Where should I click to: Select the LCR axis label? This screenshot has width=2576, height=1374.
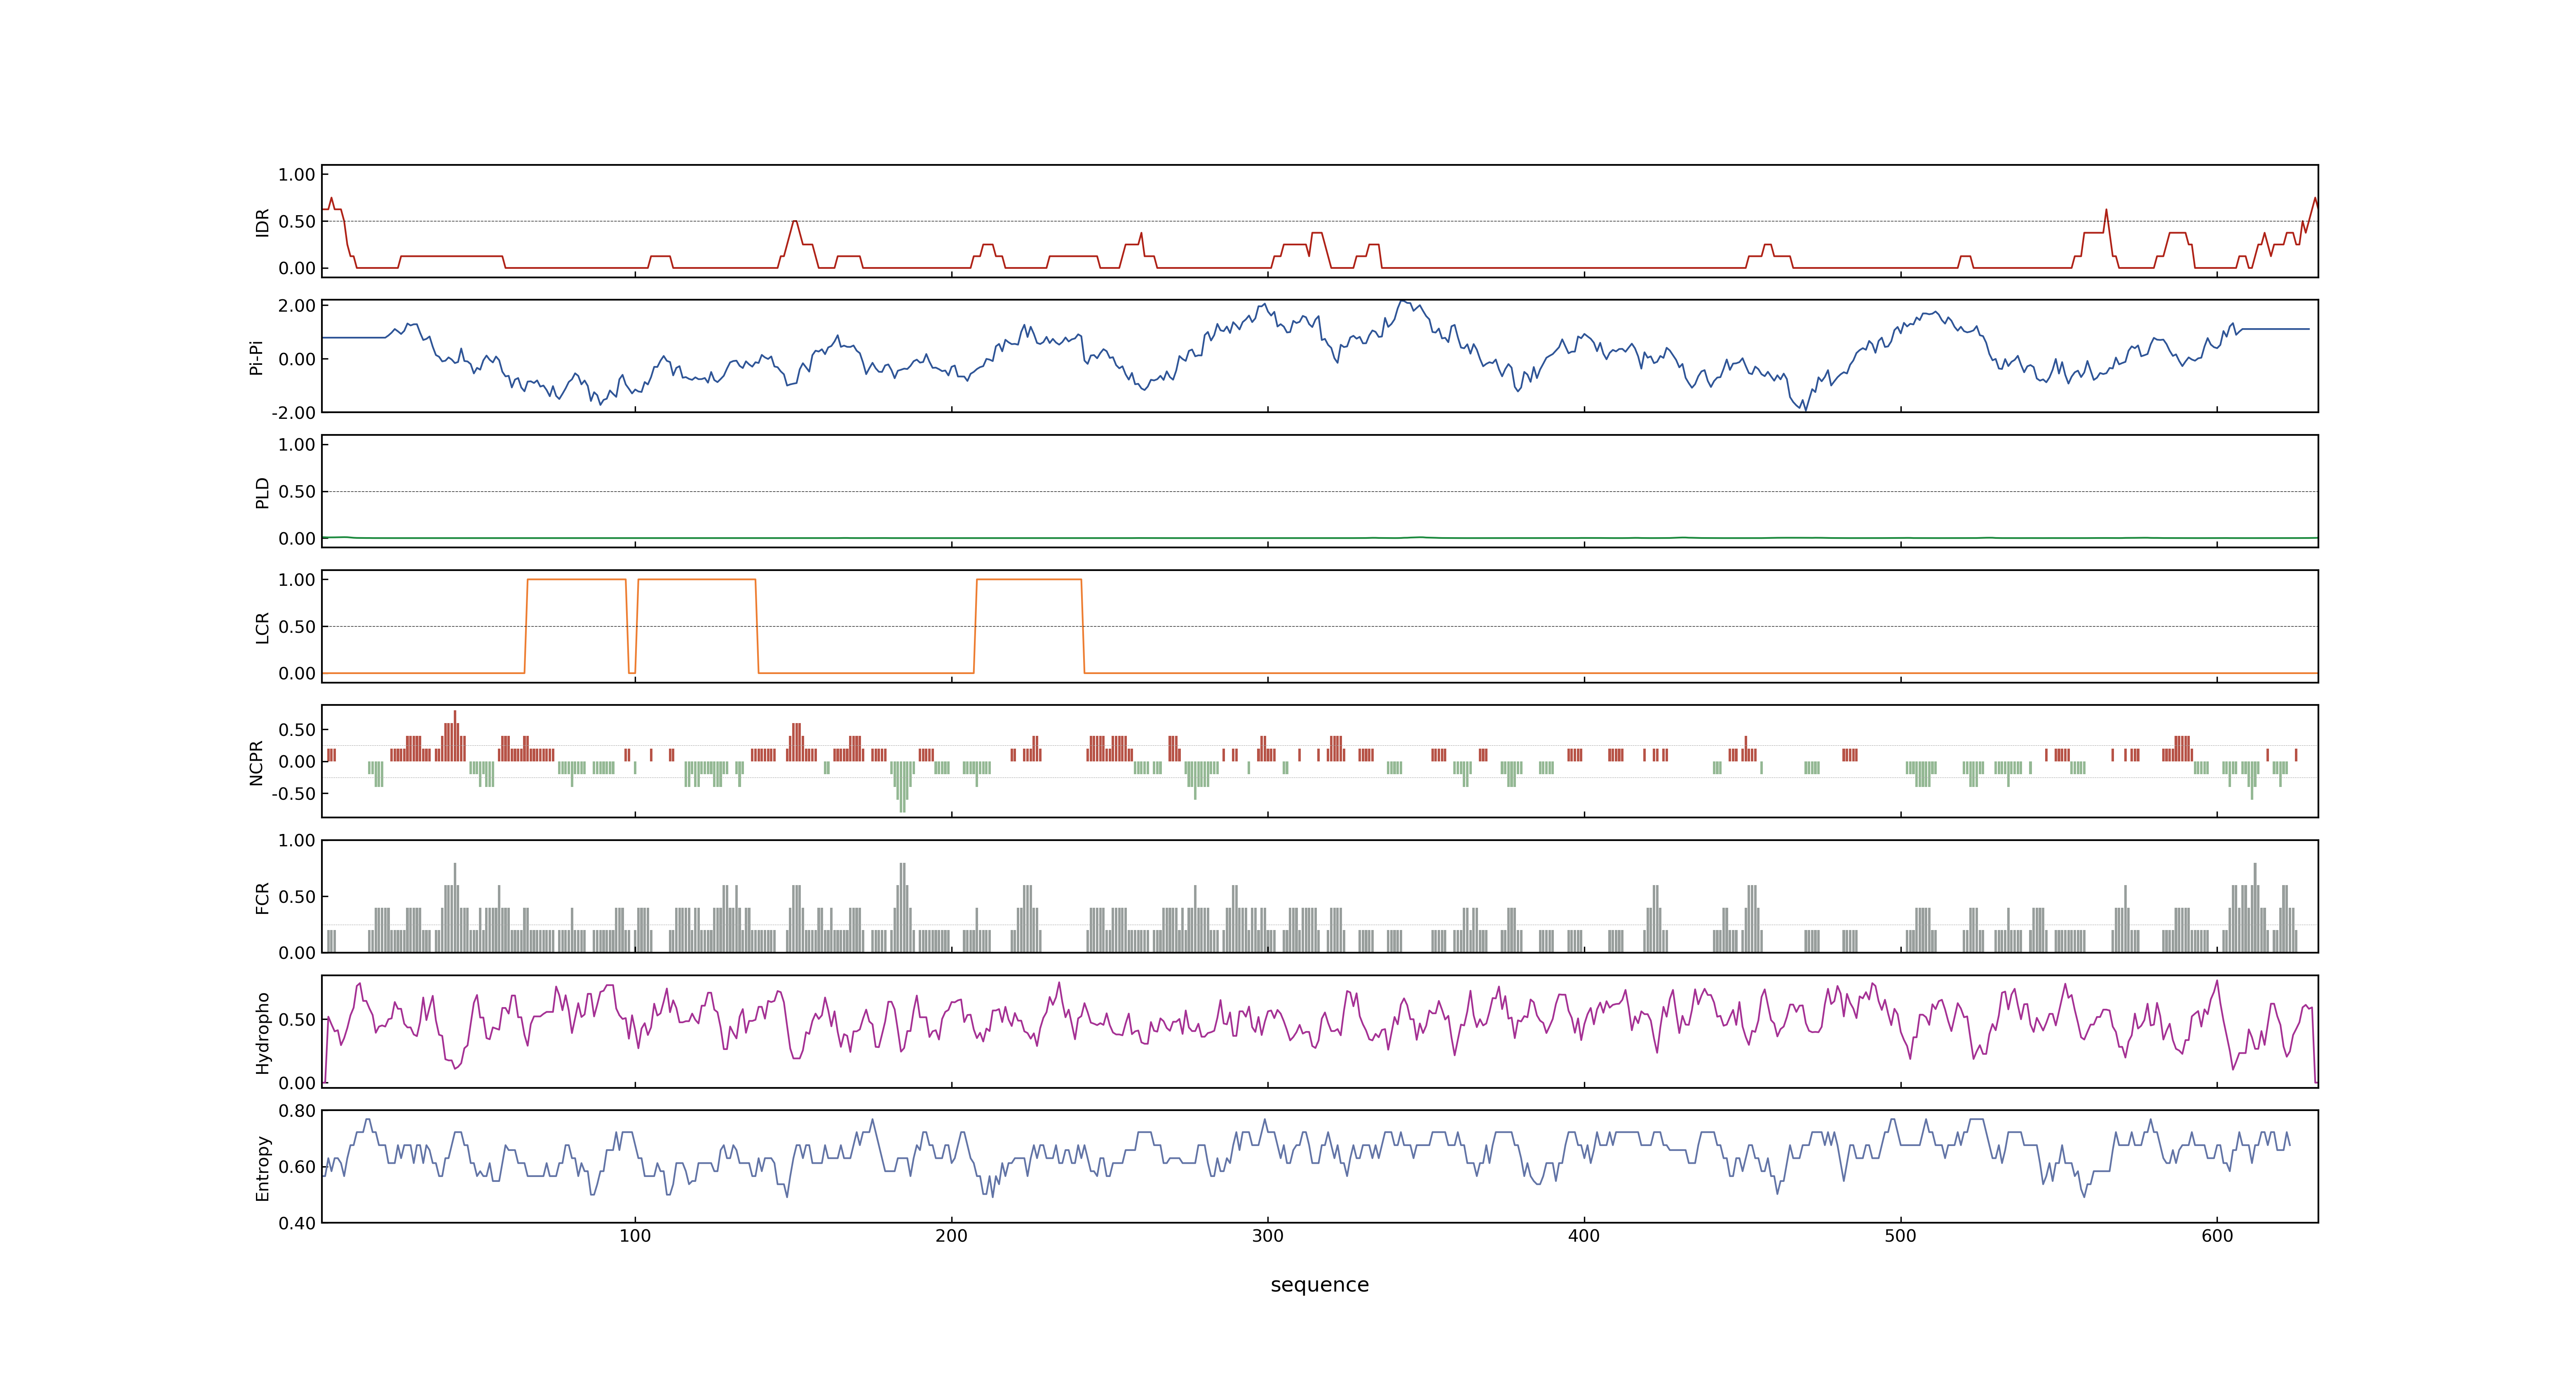(x=262, y=627)
